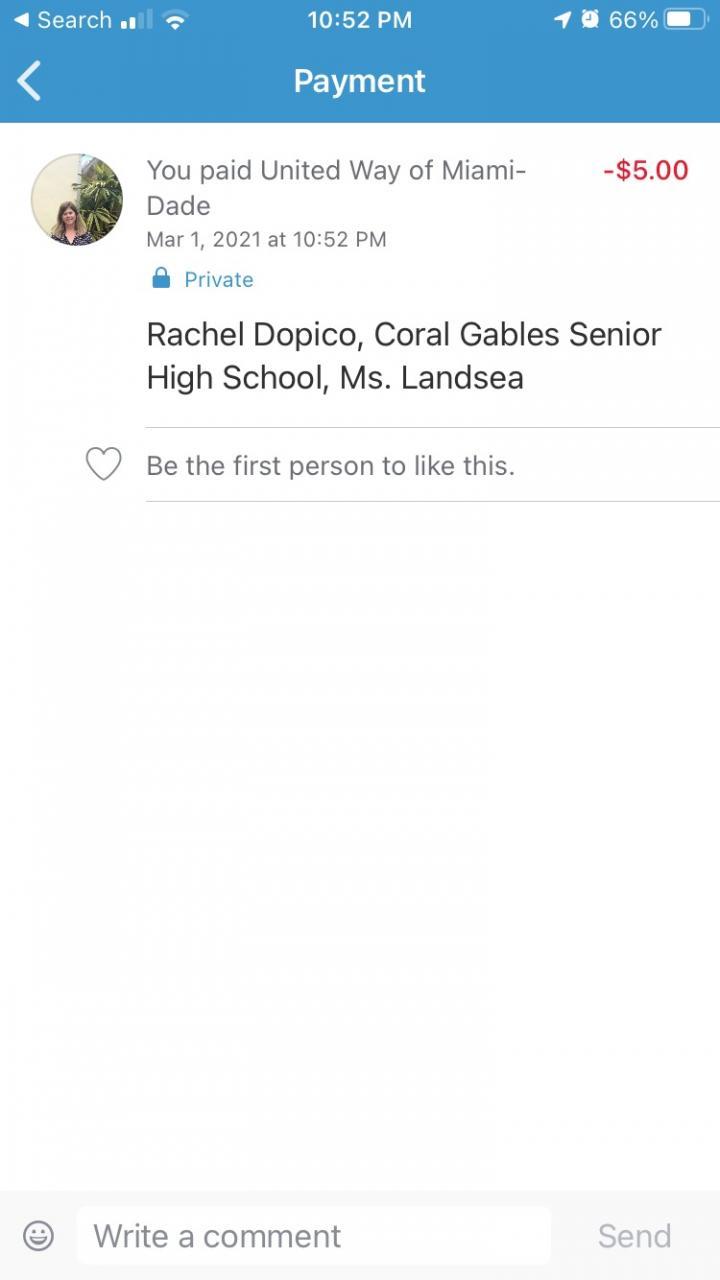The image size is (720, 1280).
Task: Tap 'Be the first person to like this'
Action: [x=330, y=465]
